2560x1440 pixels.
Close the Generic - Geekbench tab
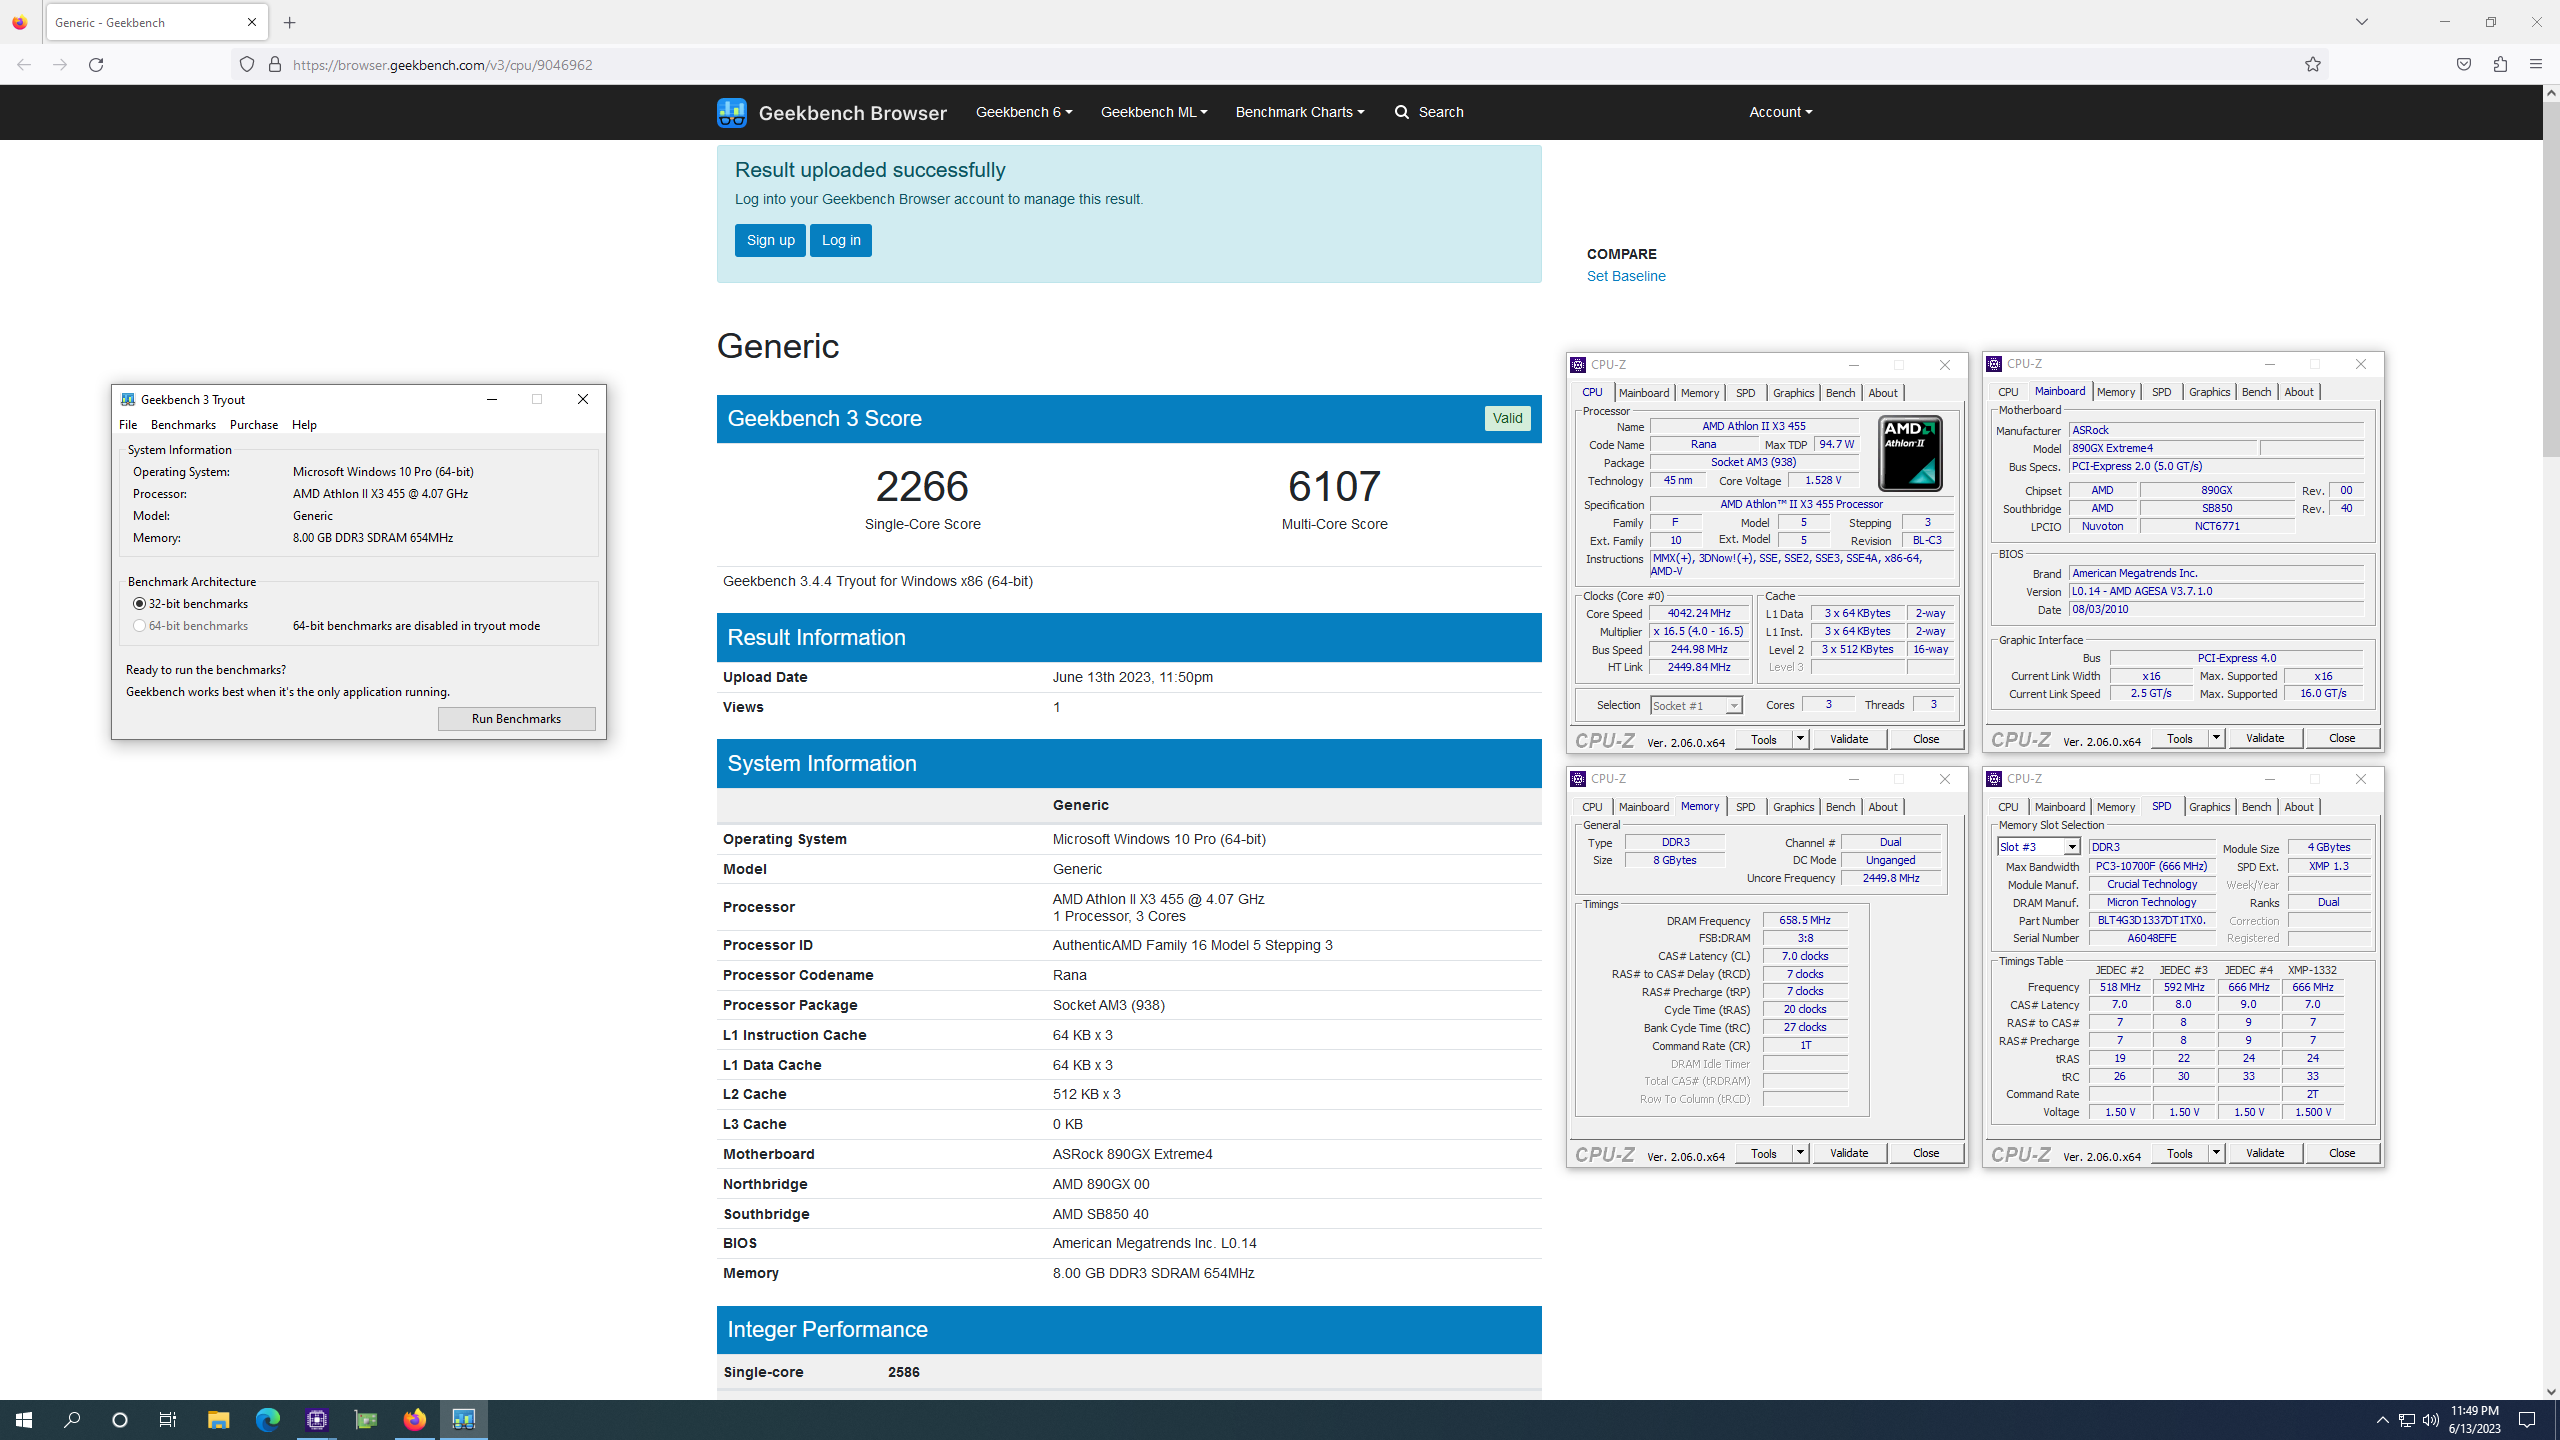click(x=252, y=22)
